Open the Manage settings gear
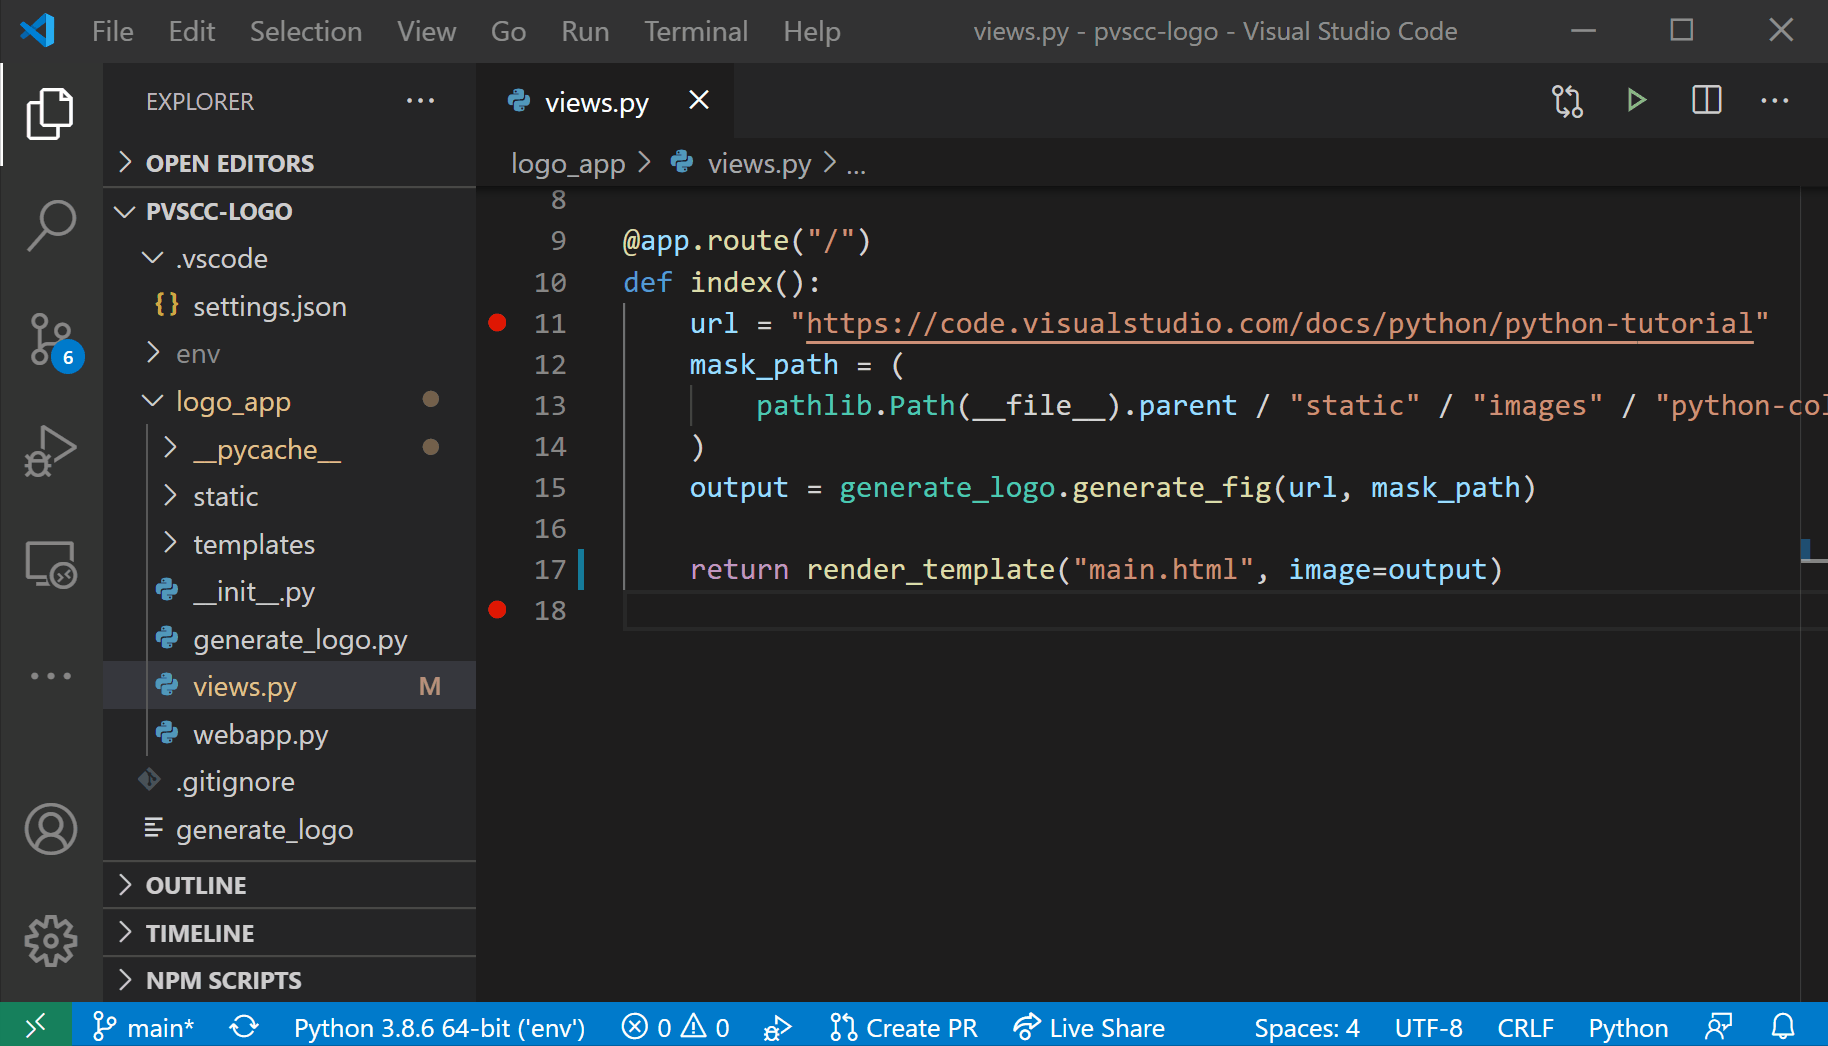 [50, 940]
